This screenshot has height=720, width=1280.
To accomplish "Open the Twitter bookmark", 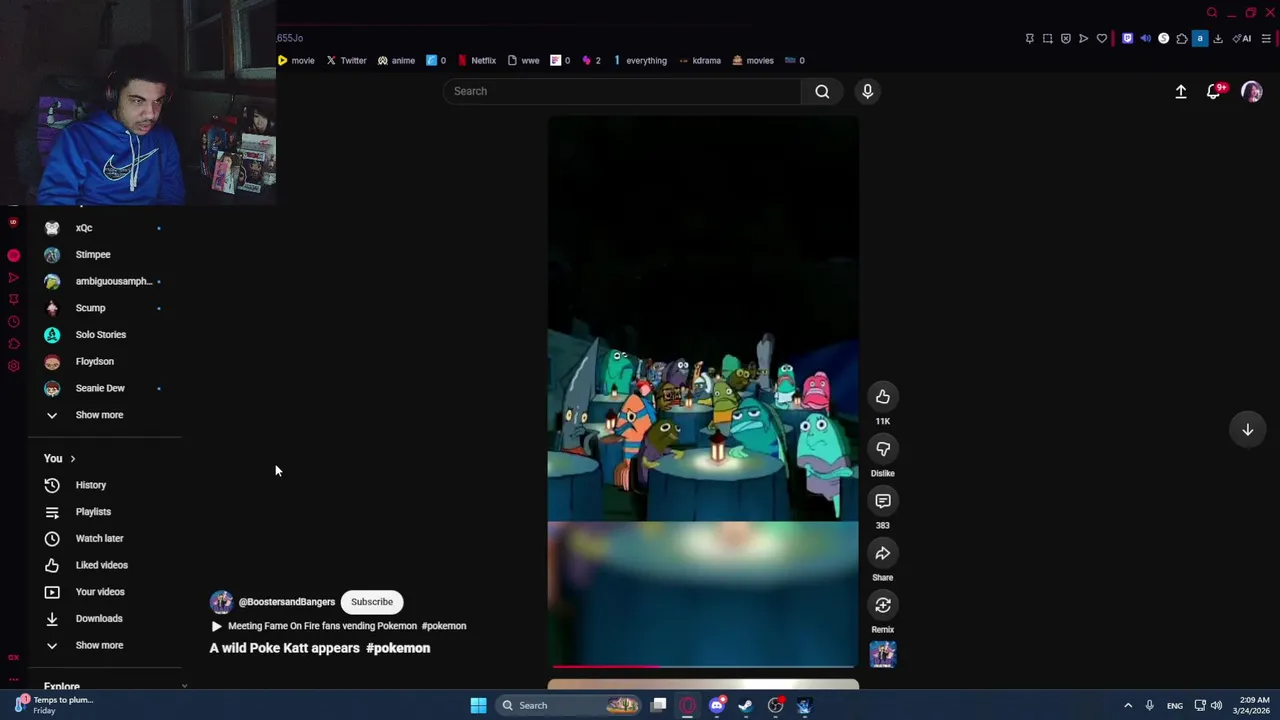I will point(347,60).
